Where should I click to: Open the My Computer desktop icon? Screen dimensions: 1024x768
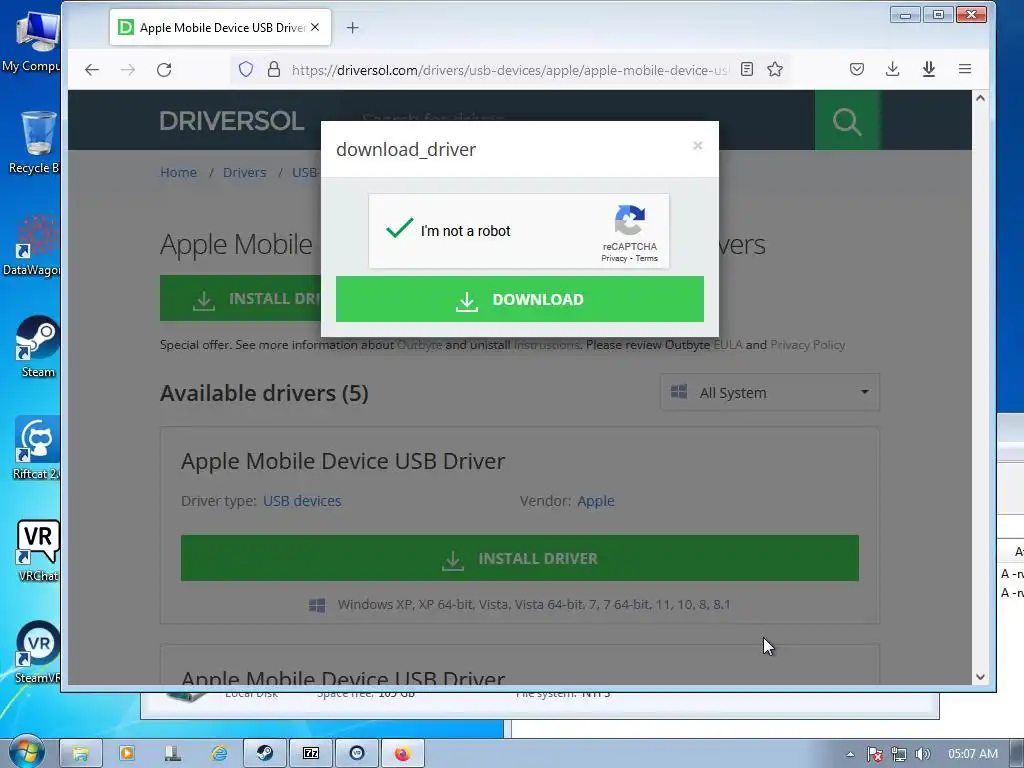click(x=31, y=41)
